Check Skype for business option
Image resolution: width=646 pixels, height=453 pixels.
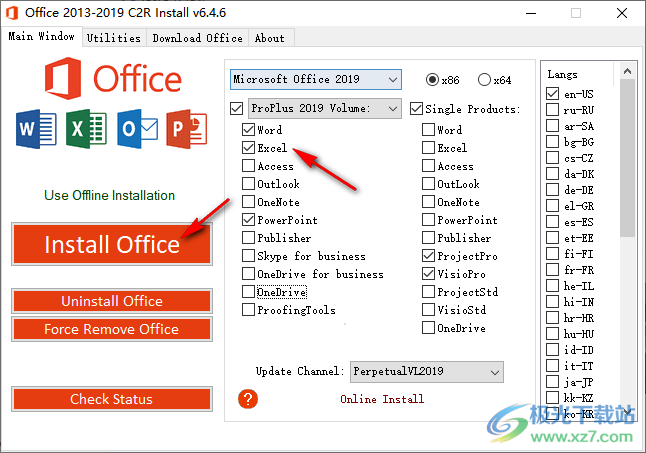[x=248, y=256]
